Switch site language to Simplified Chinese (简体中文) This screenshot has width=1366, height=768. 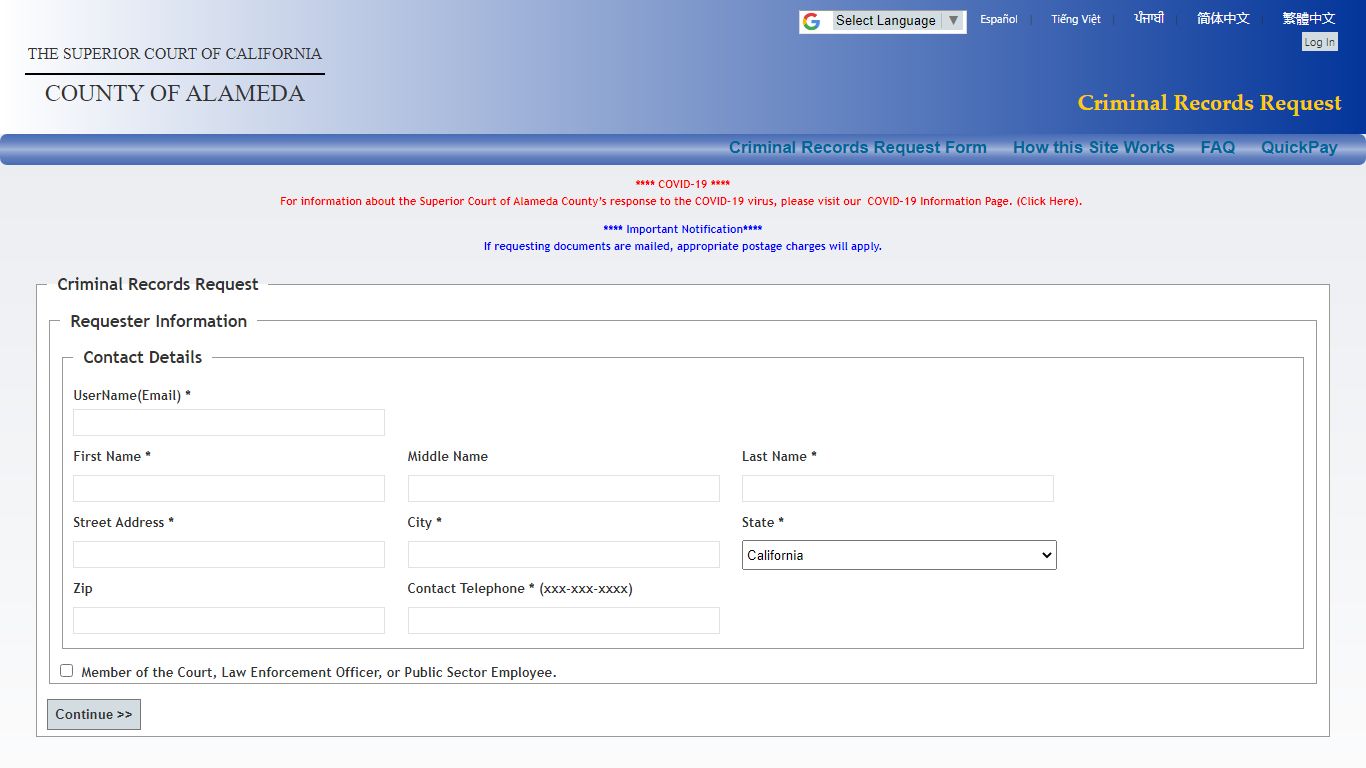(x=1223, y=18)
